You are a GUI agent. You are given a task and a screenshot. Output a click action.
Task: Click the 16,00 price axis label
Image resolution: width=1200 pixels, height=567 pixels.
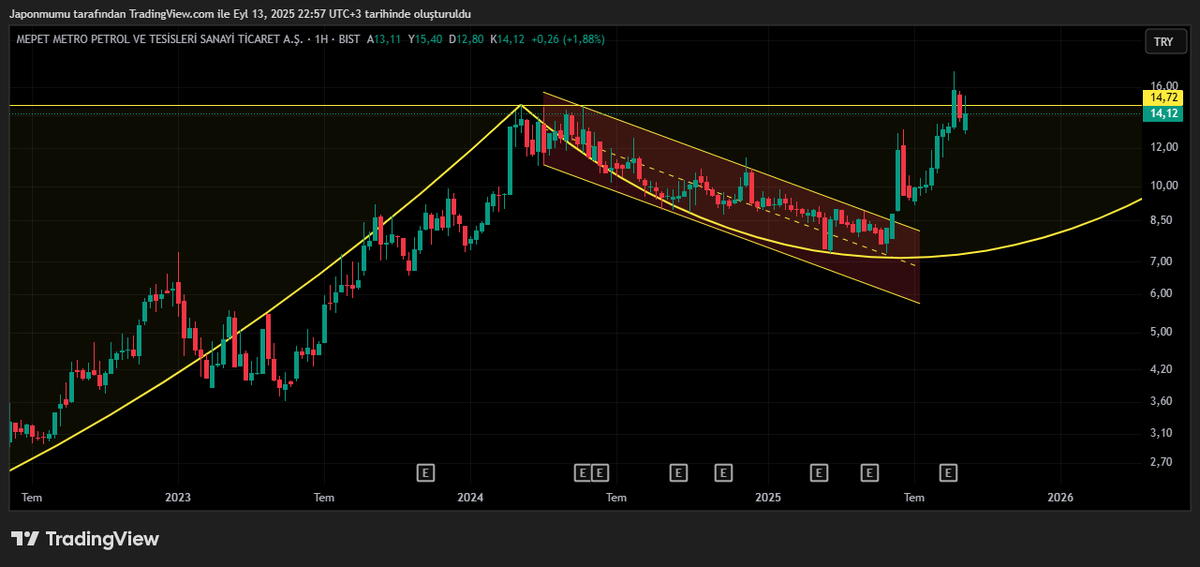pyautogui.click(x=1163, y=86)
